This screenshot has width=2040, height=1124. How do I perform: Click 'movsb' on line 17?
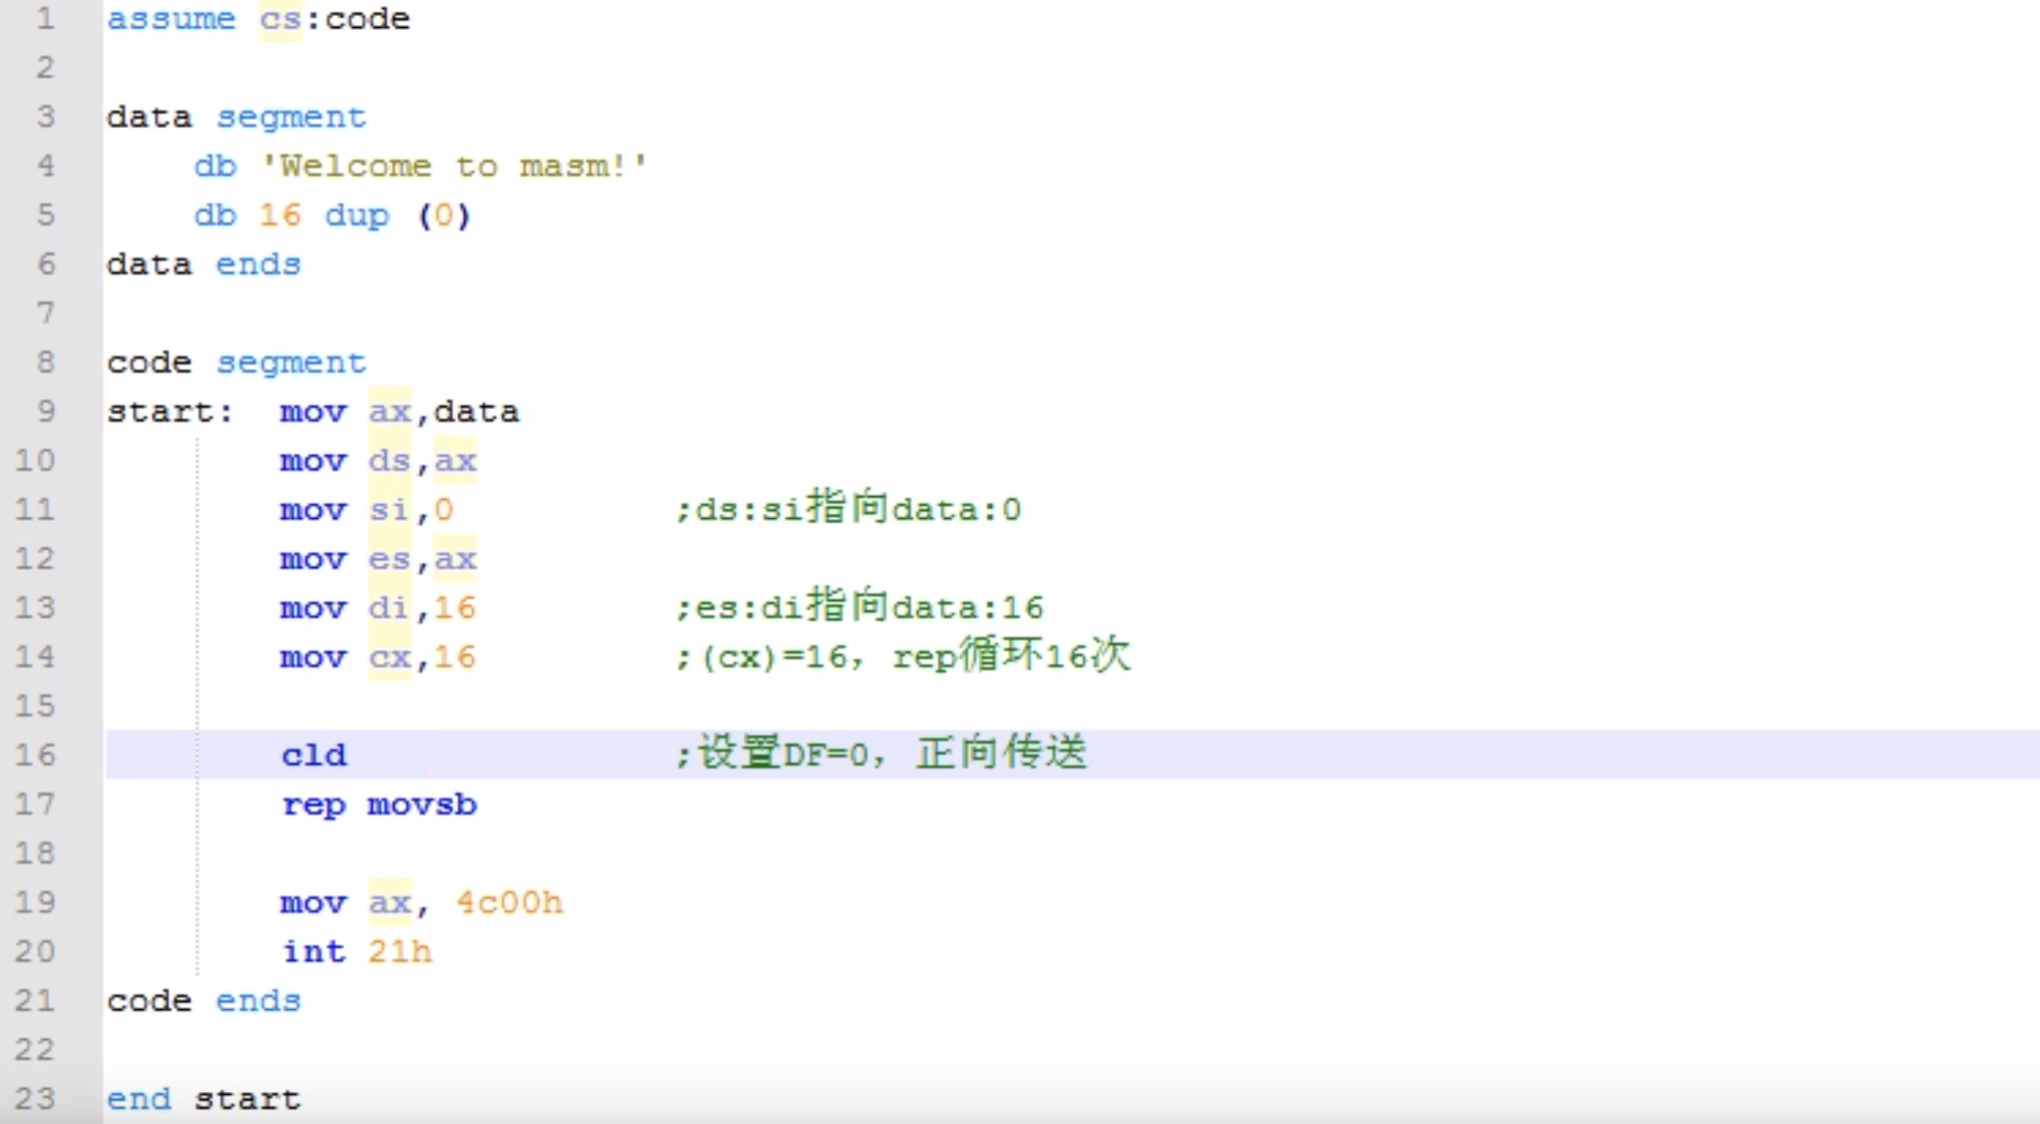pos(422,805)
